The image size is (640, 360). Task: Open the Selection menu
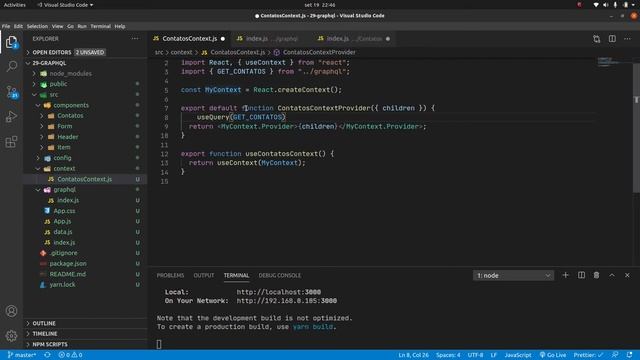coord(37,26)
